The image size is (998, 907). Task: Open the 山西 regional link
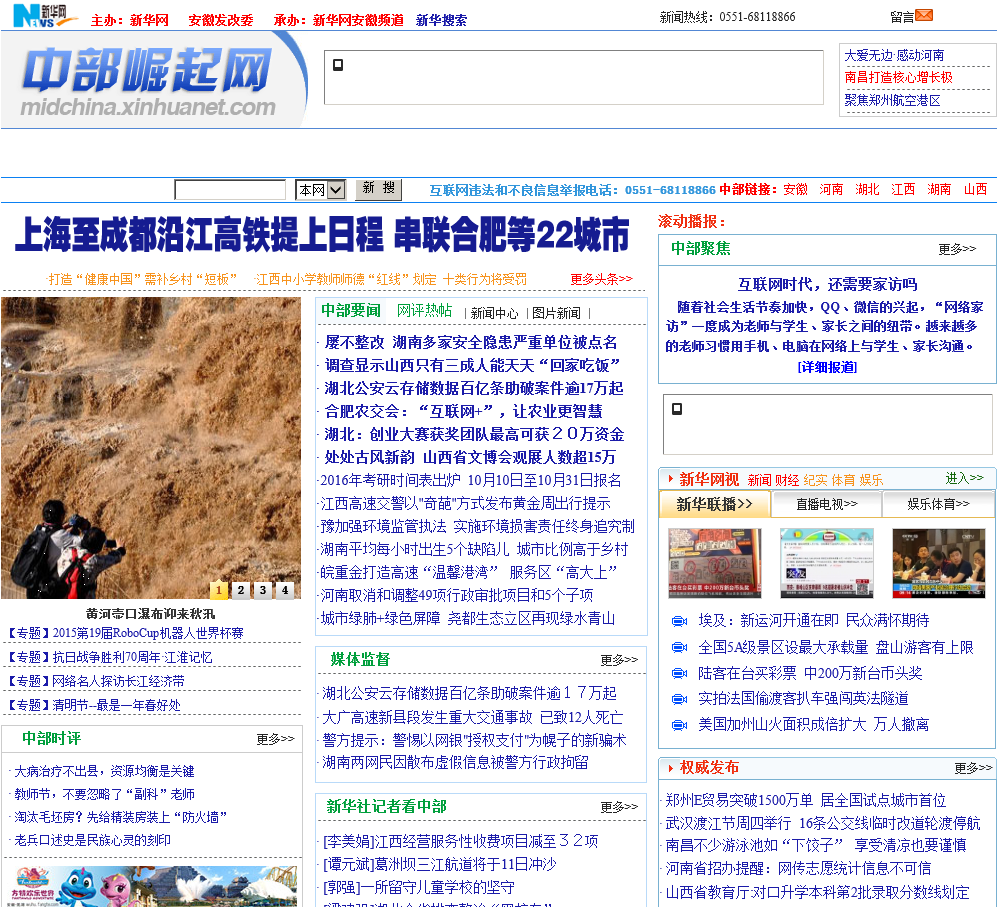pos(976,189)
